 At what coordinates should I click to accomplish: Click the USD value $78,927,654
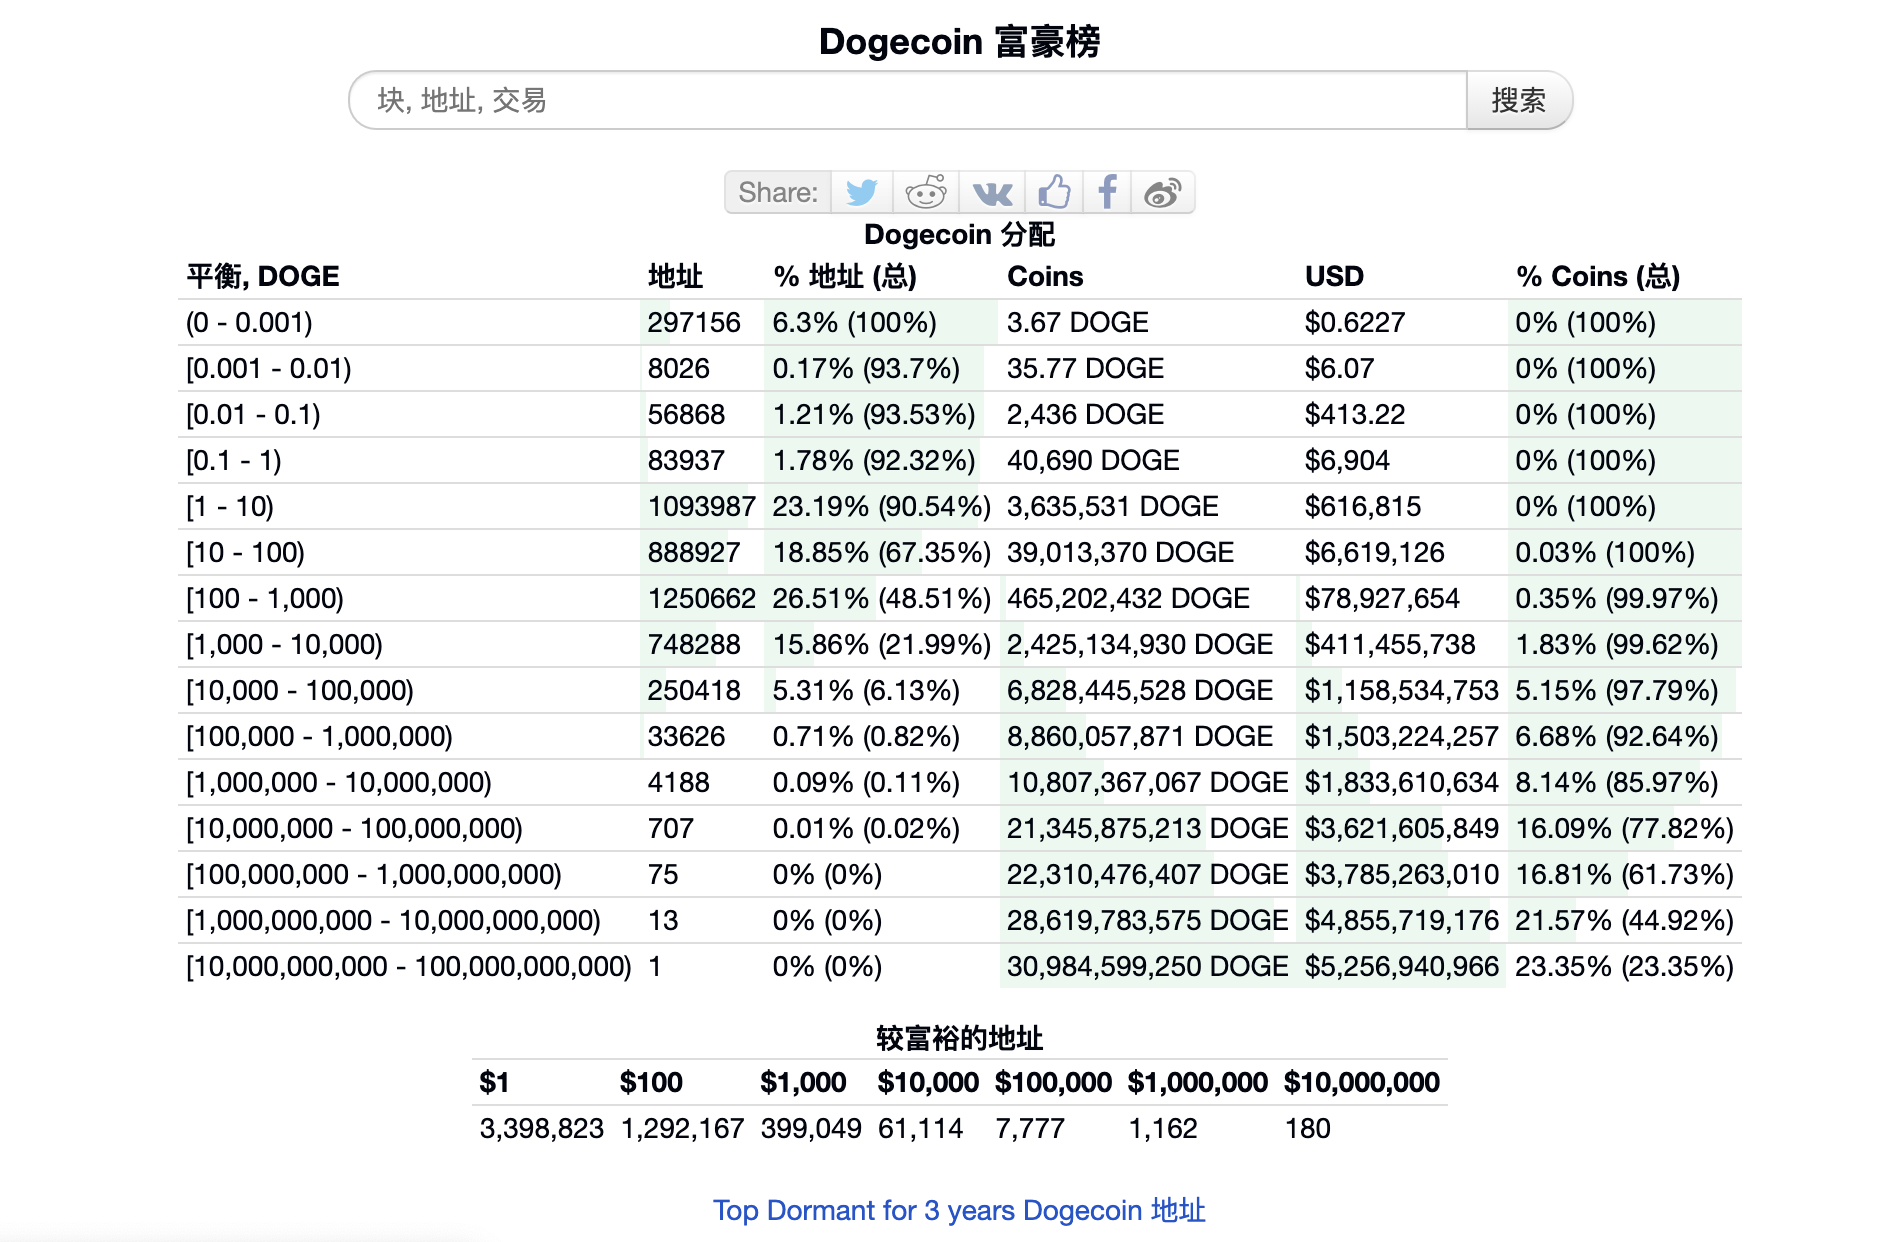[1381, 598]
